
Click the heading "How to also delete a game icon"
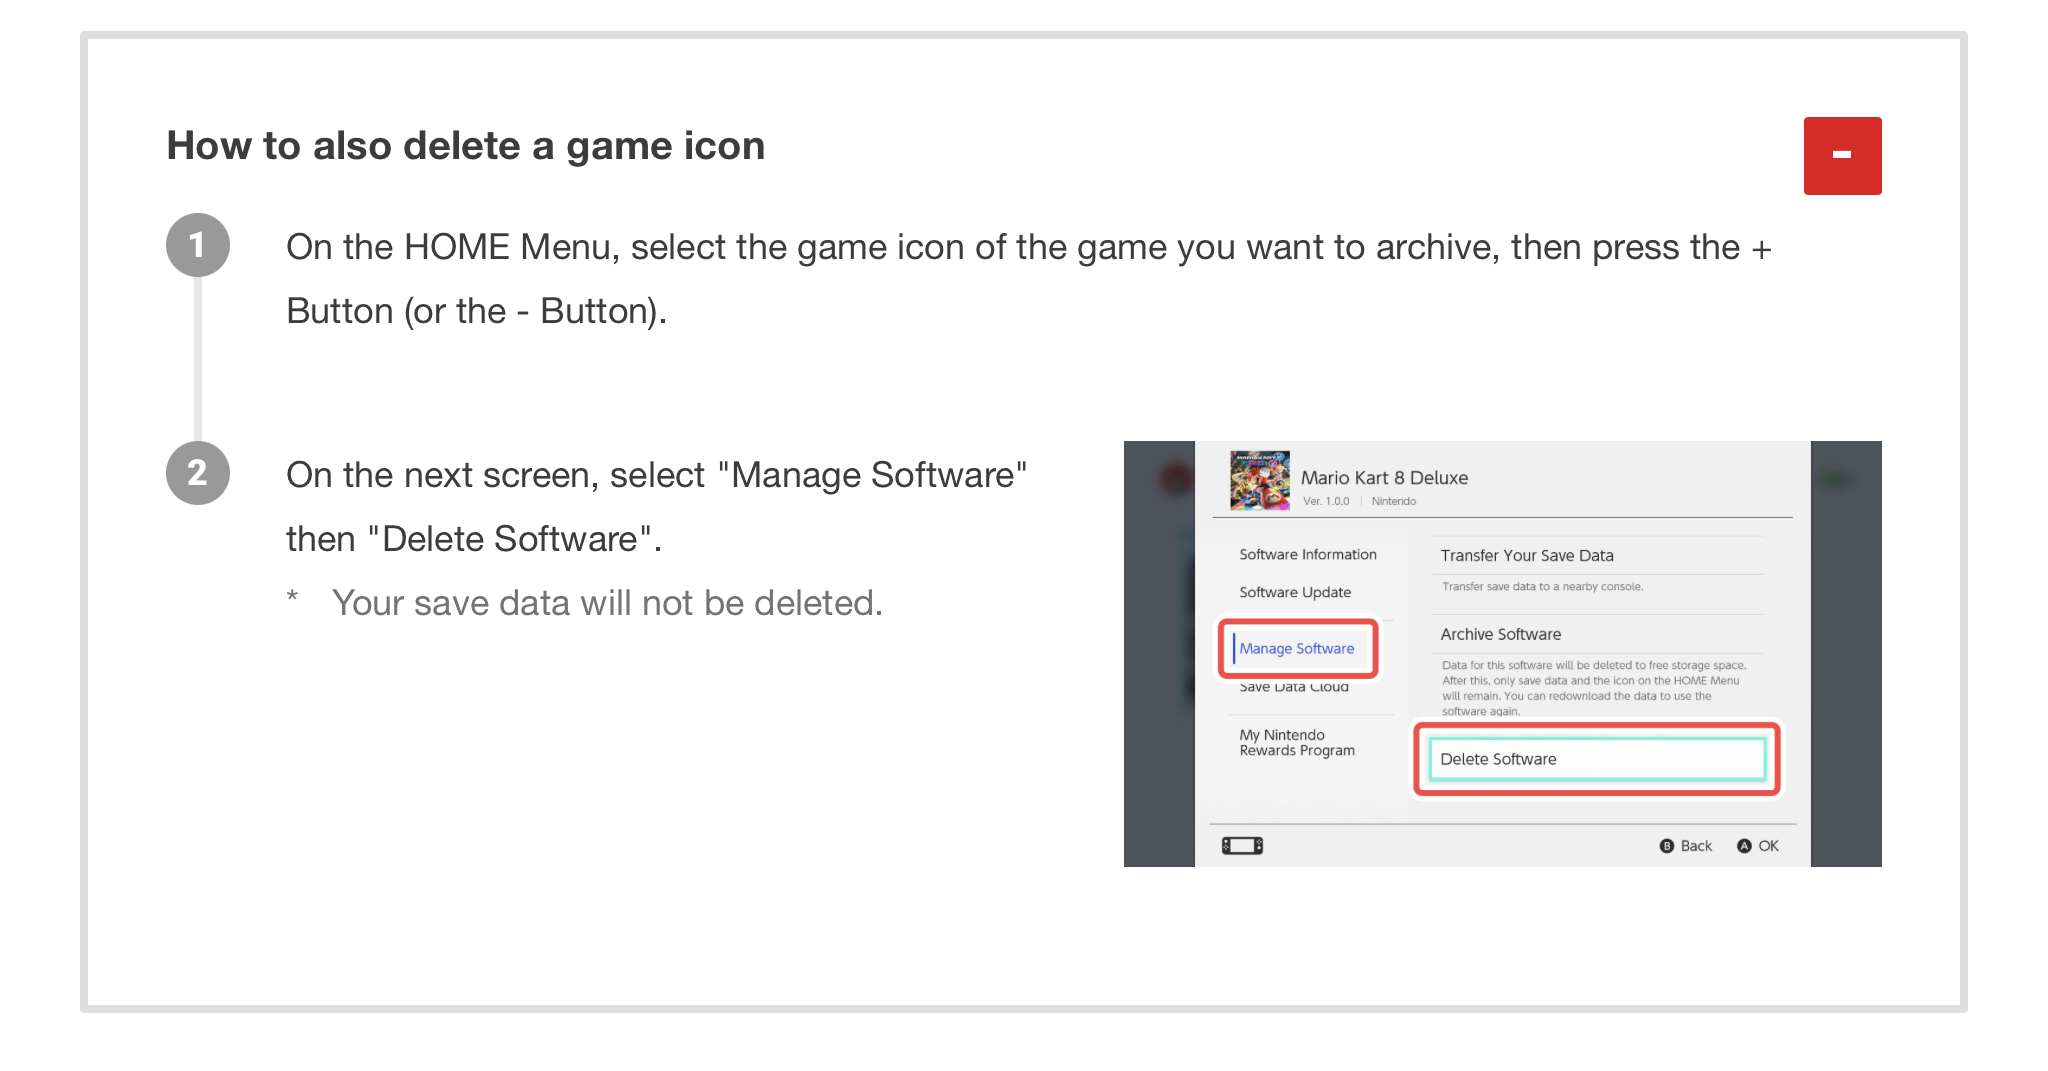(x=466, y=146)
